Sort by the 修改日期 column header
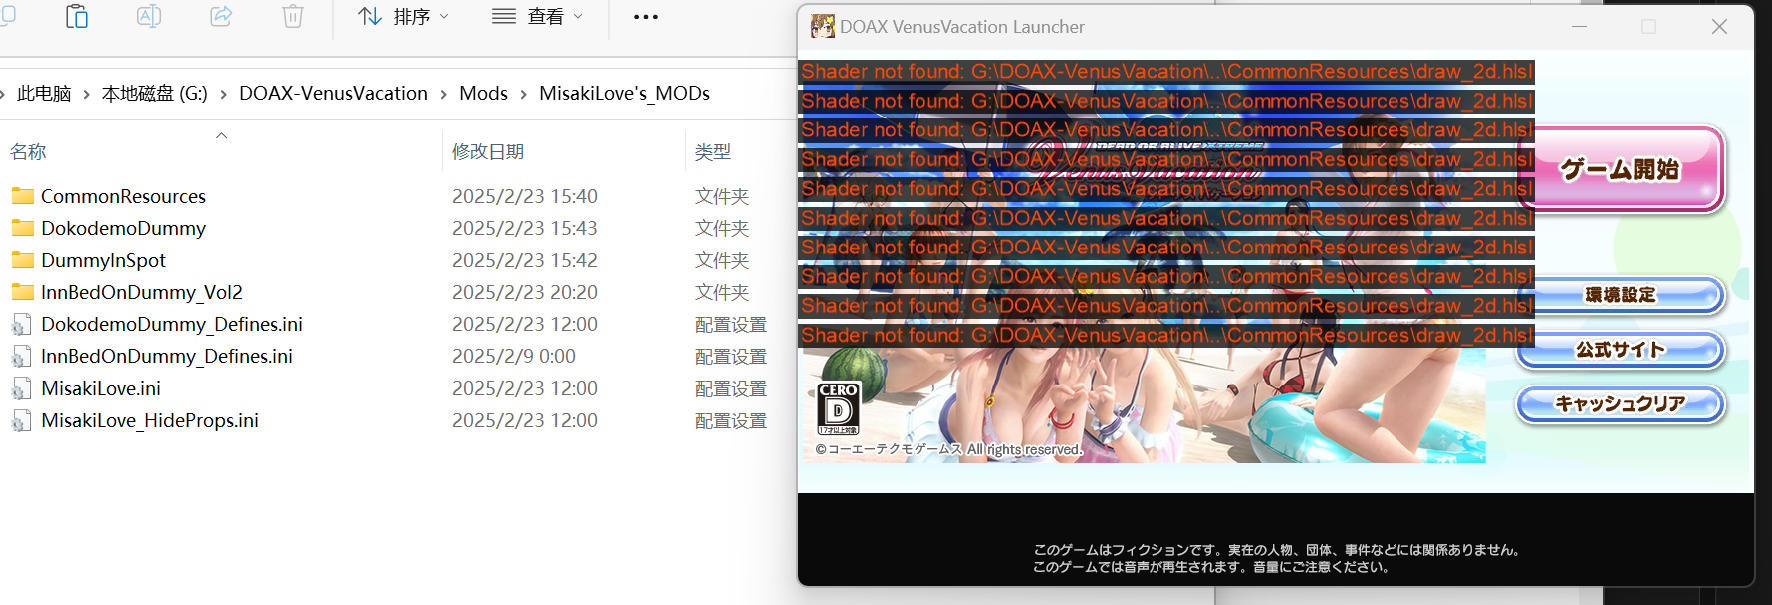 point(488,152)
